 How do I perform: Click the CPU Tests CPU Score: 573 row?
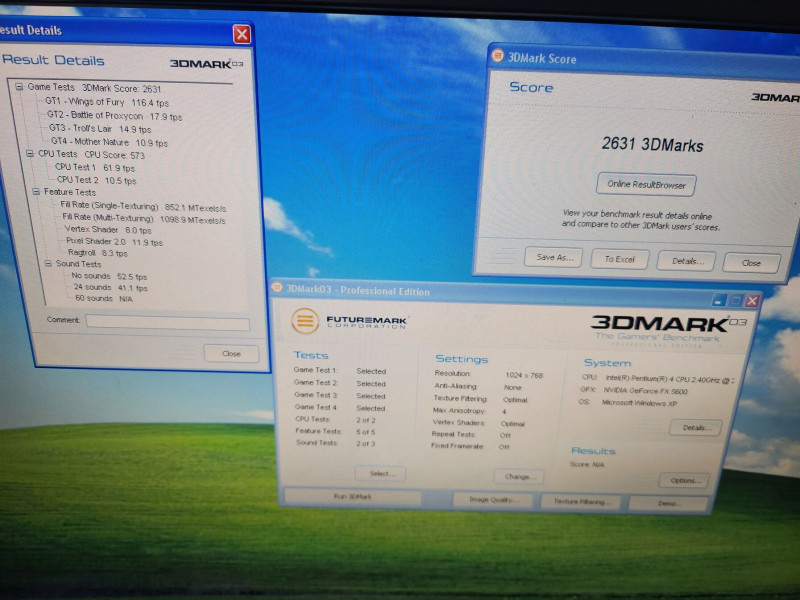tap(92, 154)
